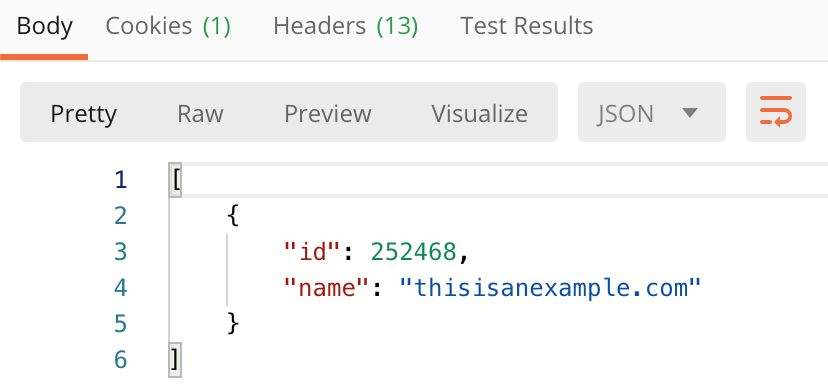Image resolution: width=828 pixels, height=390 pixels.
Task: Select the Preview view mode
Action: click(x=327, y=113)
